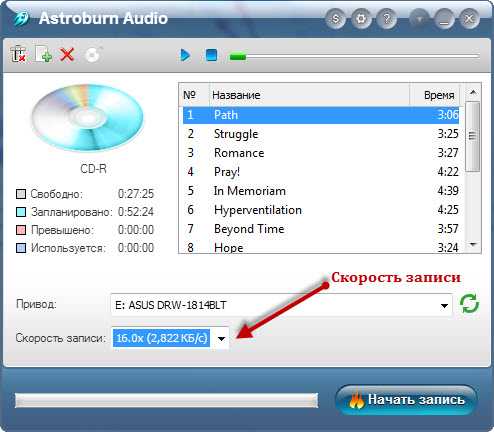Viewport: 494px width, 432px height.
Task: Click the grayed disc erase icon
Action: click(x=93, y=55)
